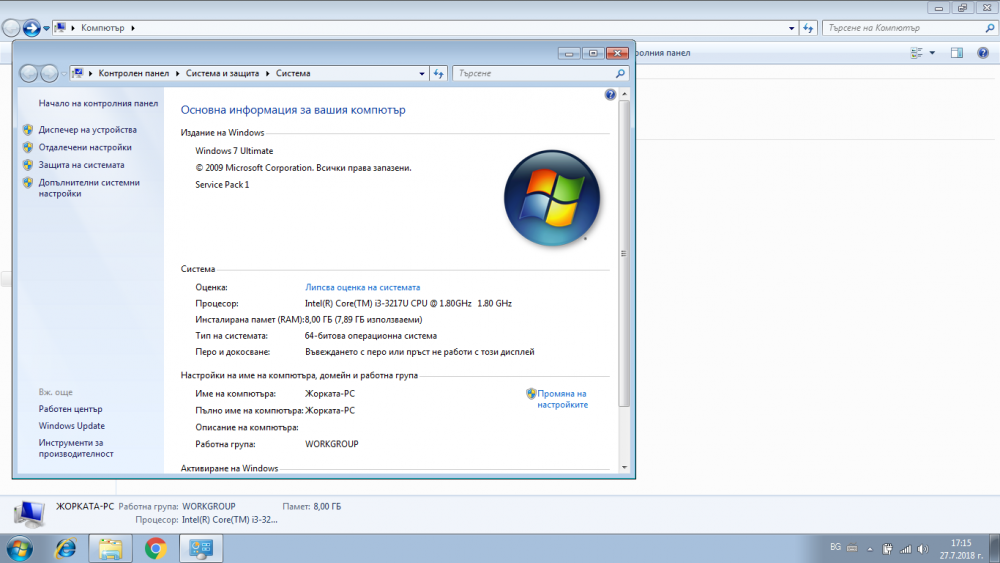Screen dimensions: 1000x563
Task: Open the on-screen keyboard tray icon
Action: coord(852,548)
